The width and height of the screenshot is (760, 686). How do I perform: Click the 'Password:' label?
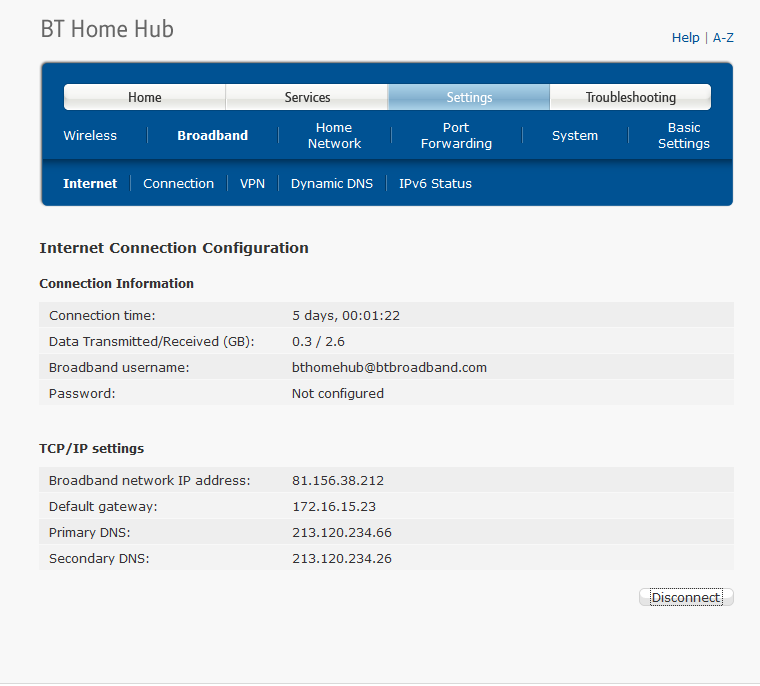82,393
